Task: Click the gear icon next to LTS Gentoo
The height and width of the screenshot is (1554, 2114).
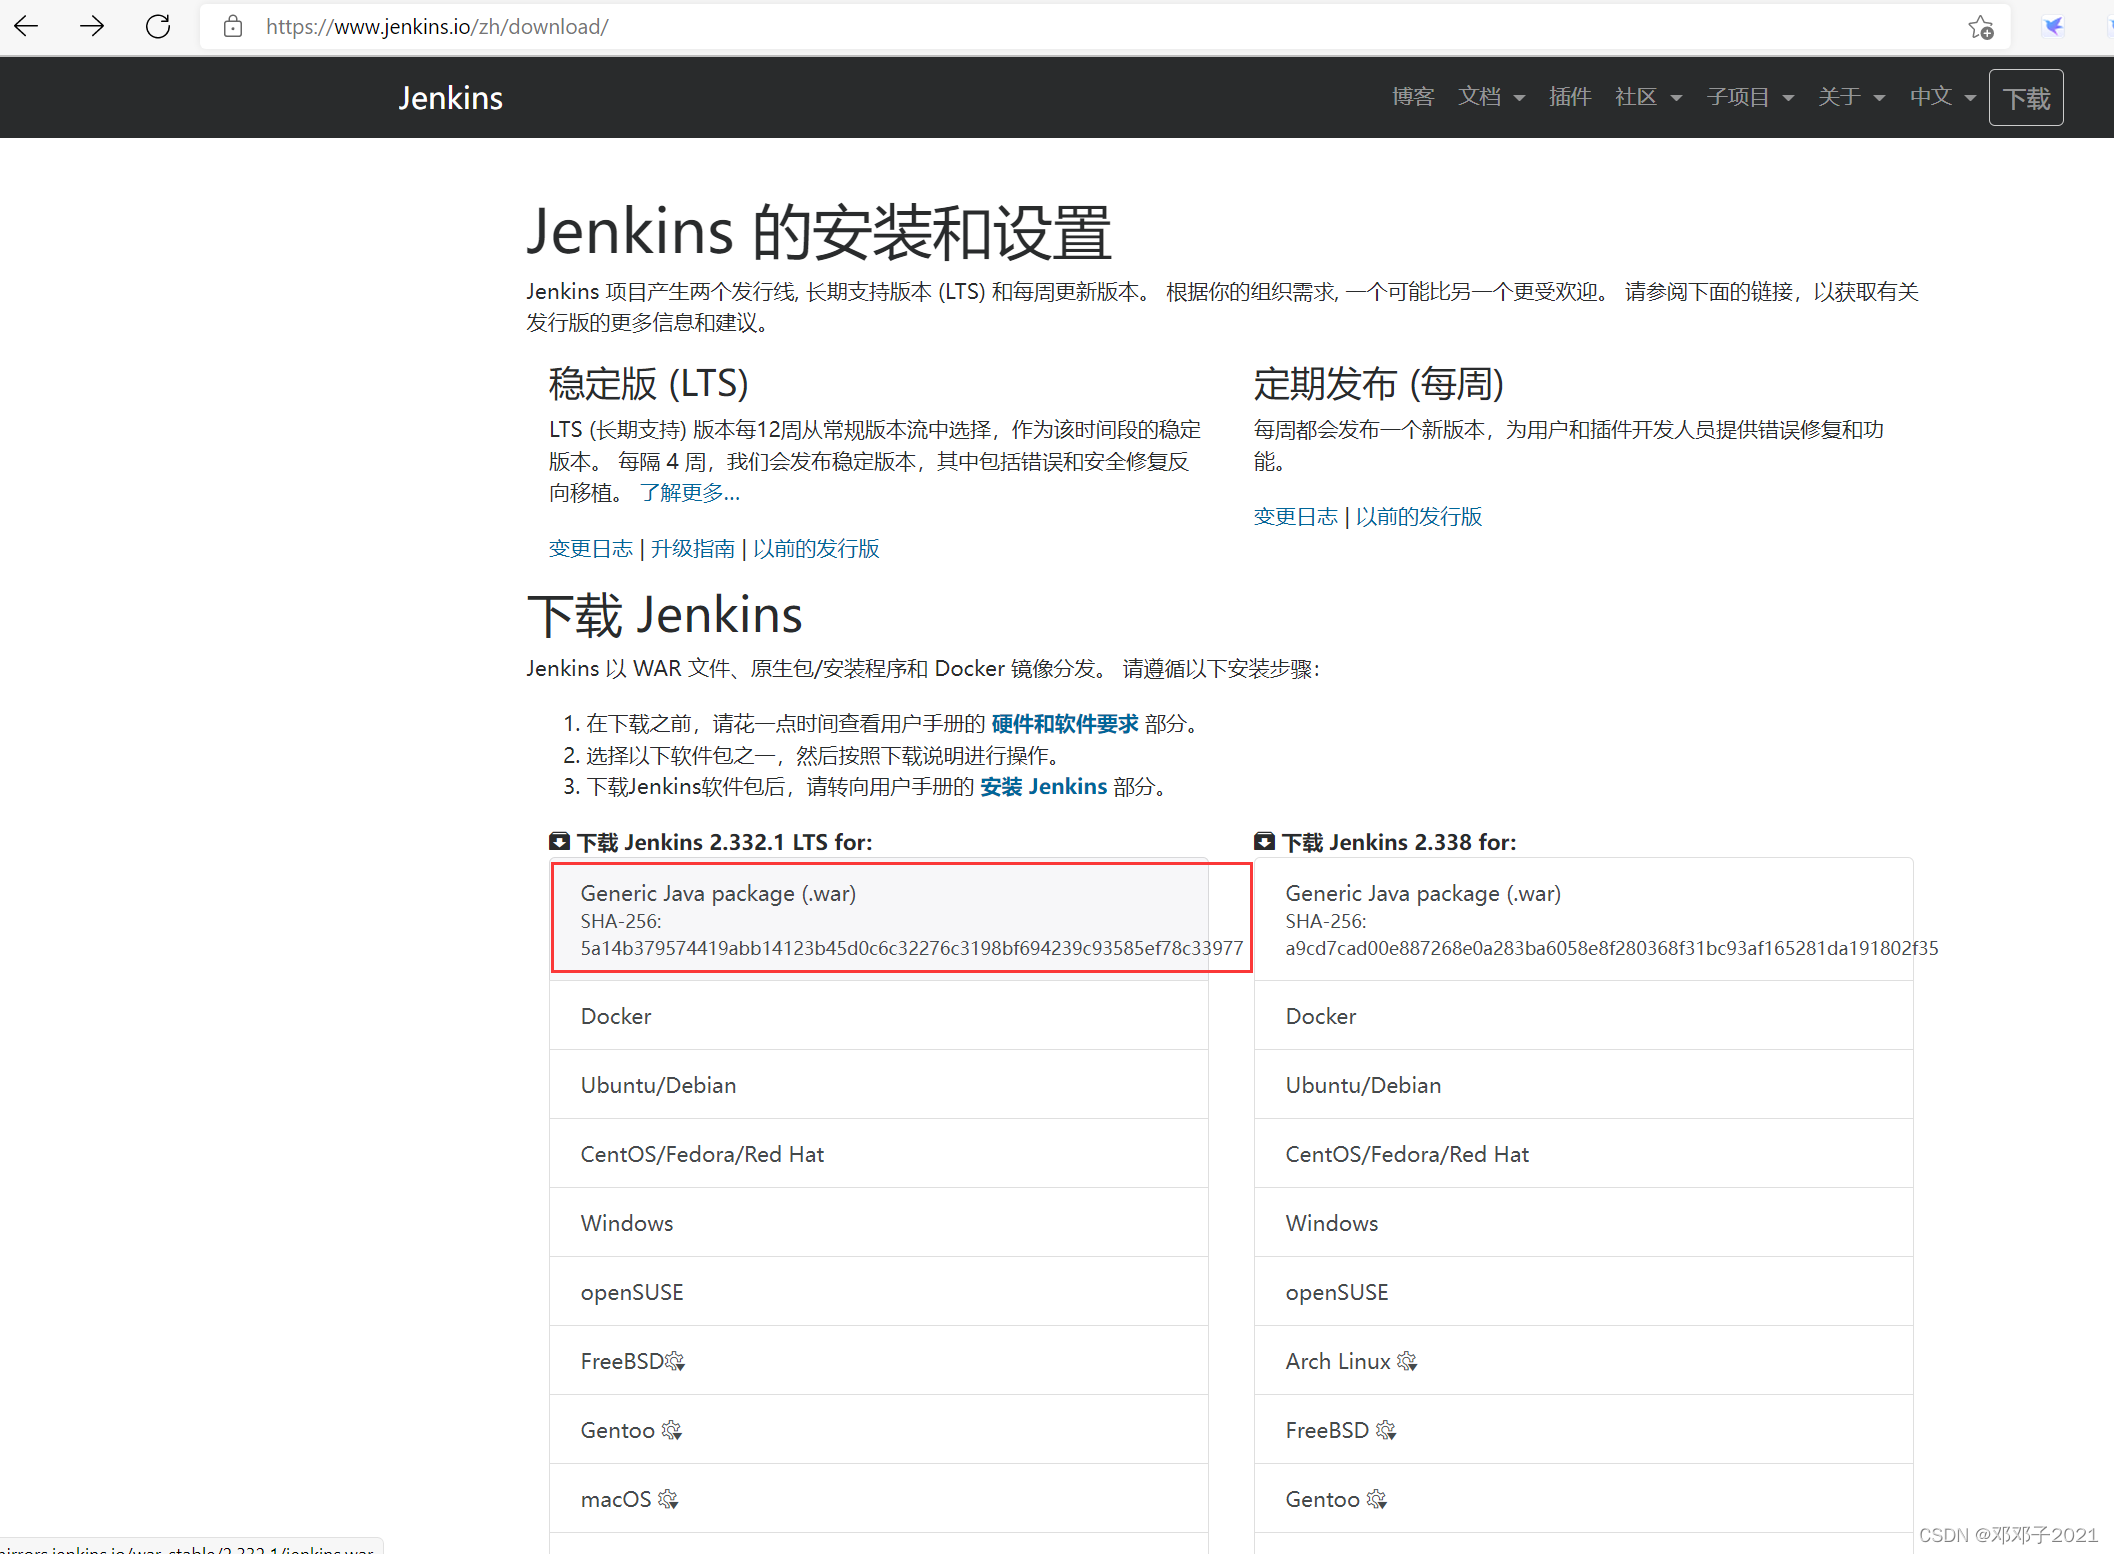Action: (672, 1430)
